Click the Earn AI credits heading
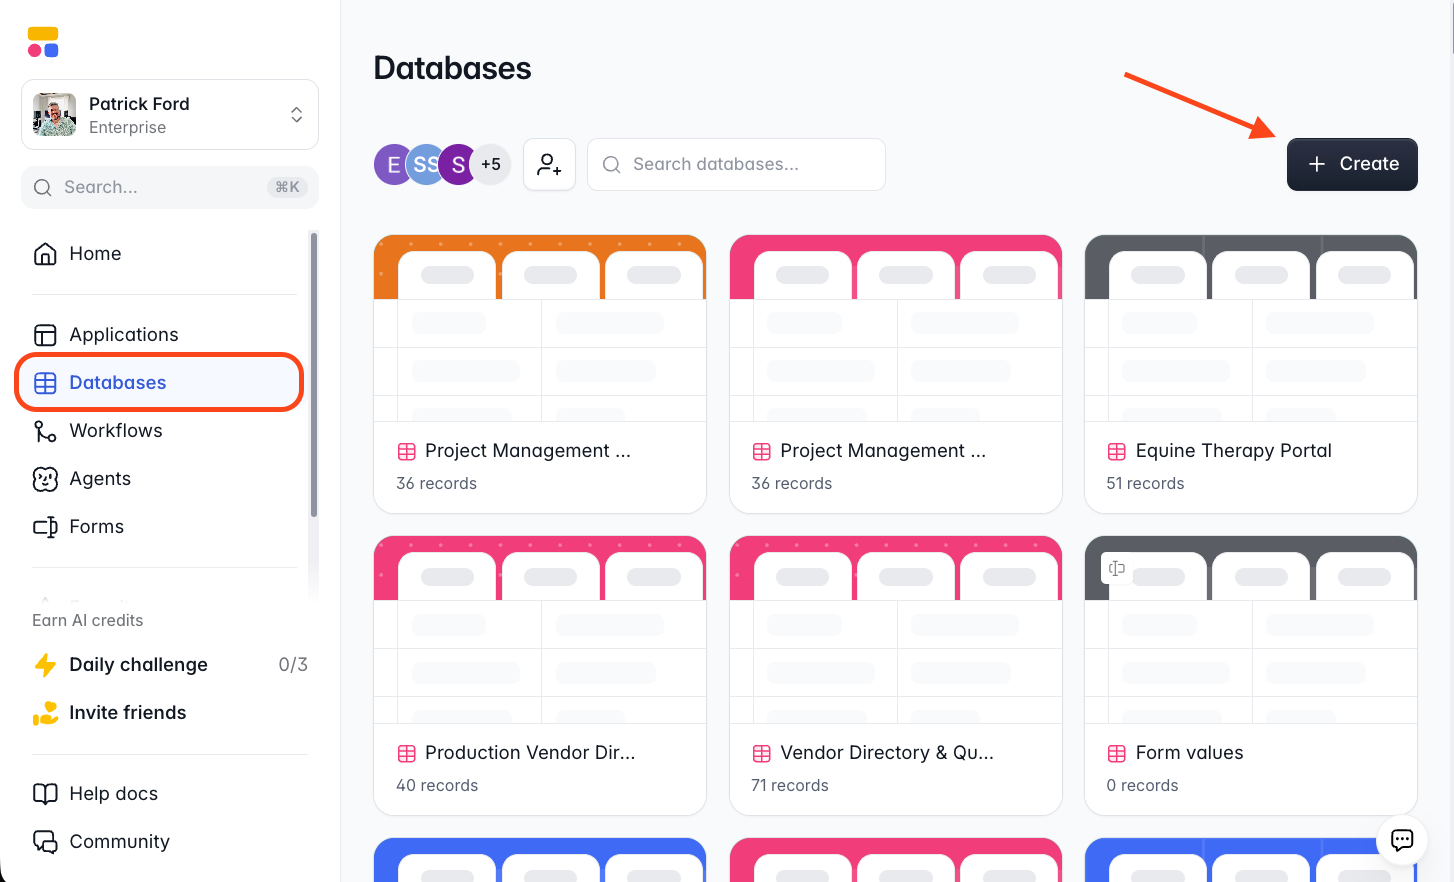This screenshot has height=882, width=1454. pos(88,620)
